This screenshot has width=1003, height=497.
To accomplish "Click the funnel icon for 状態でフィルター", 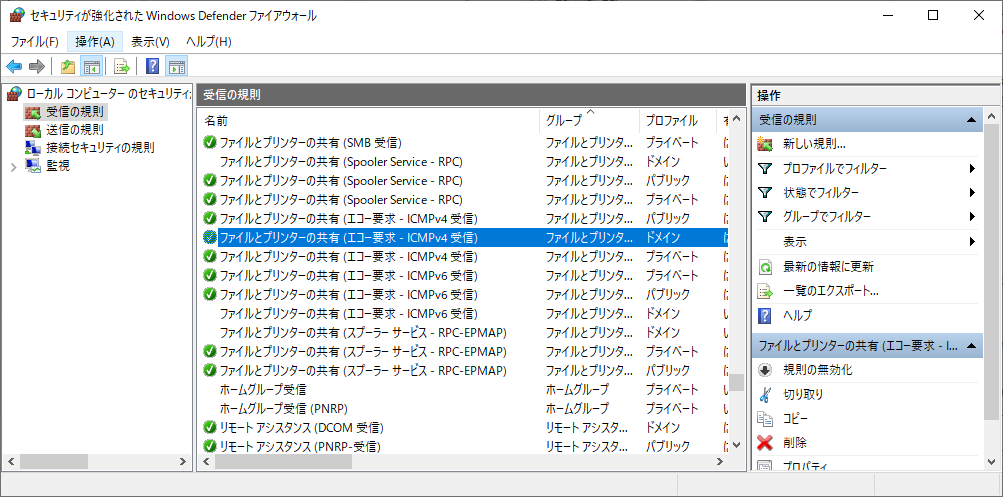I will tap(764, 193).
